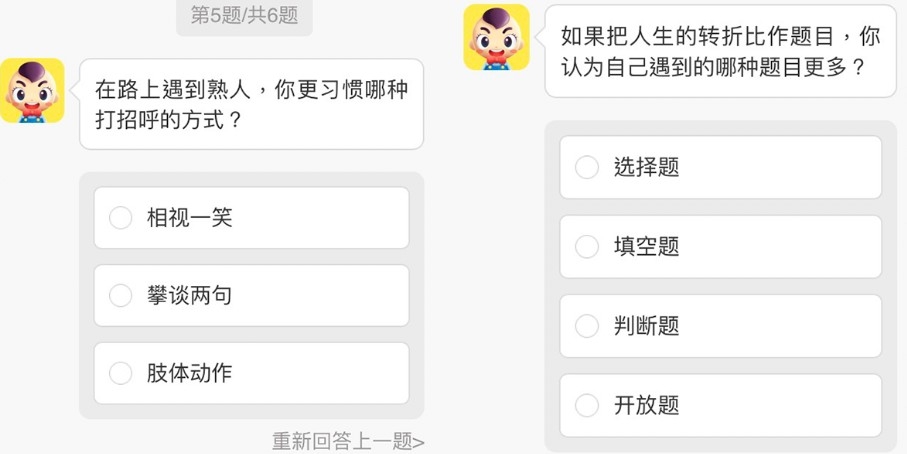Tap the 相视一笑 answer text
This screenshot has height=454, width=907.
(x=190, y=218)
